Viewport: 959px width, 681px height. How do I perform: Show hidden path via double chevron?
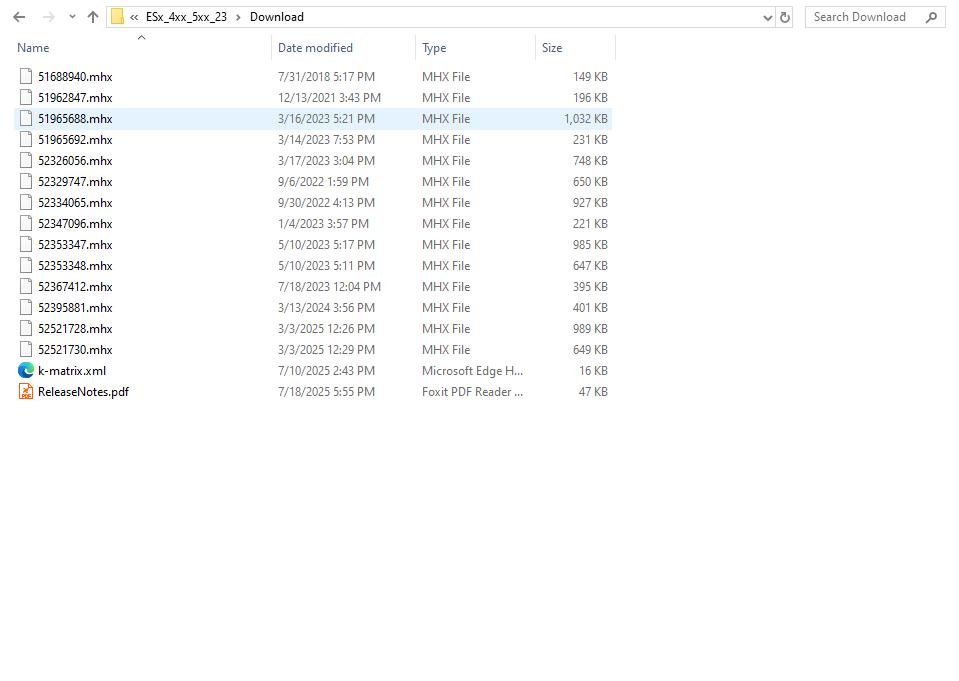tap(134, 17)
